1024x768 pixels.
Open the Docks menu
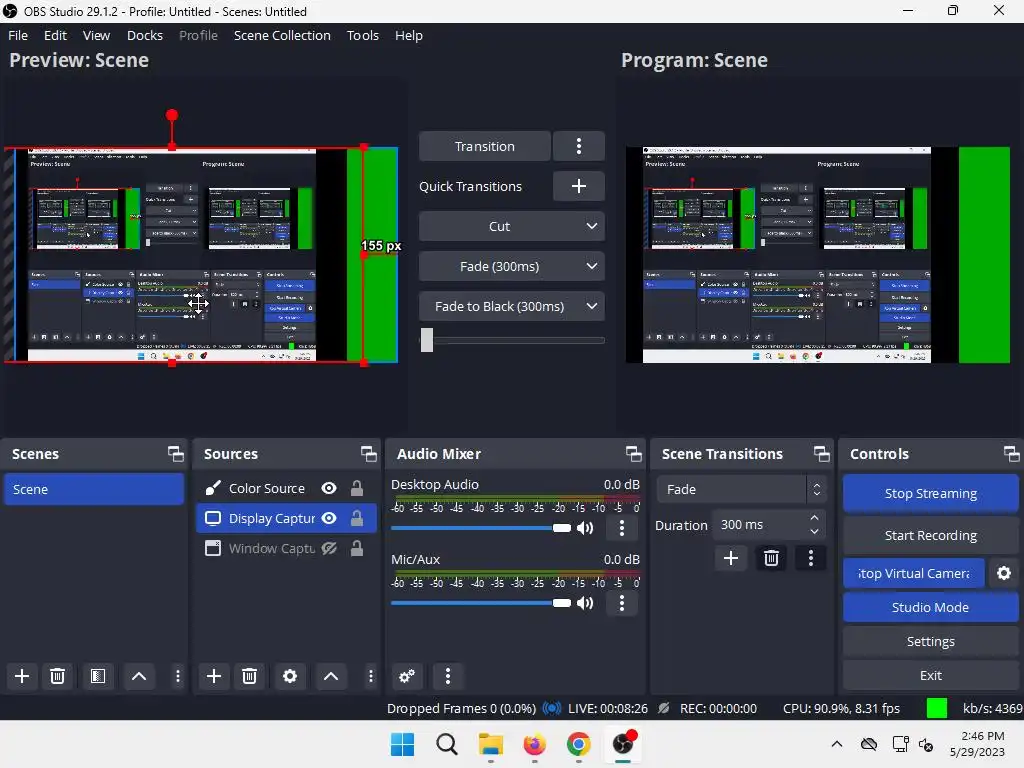coord(145,35)
